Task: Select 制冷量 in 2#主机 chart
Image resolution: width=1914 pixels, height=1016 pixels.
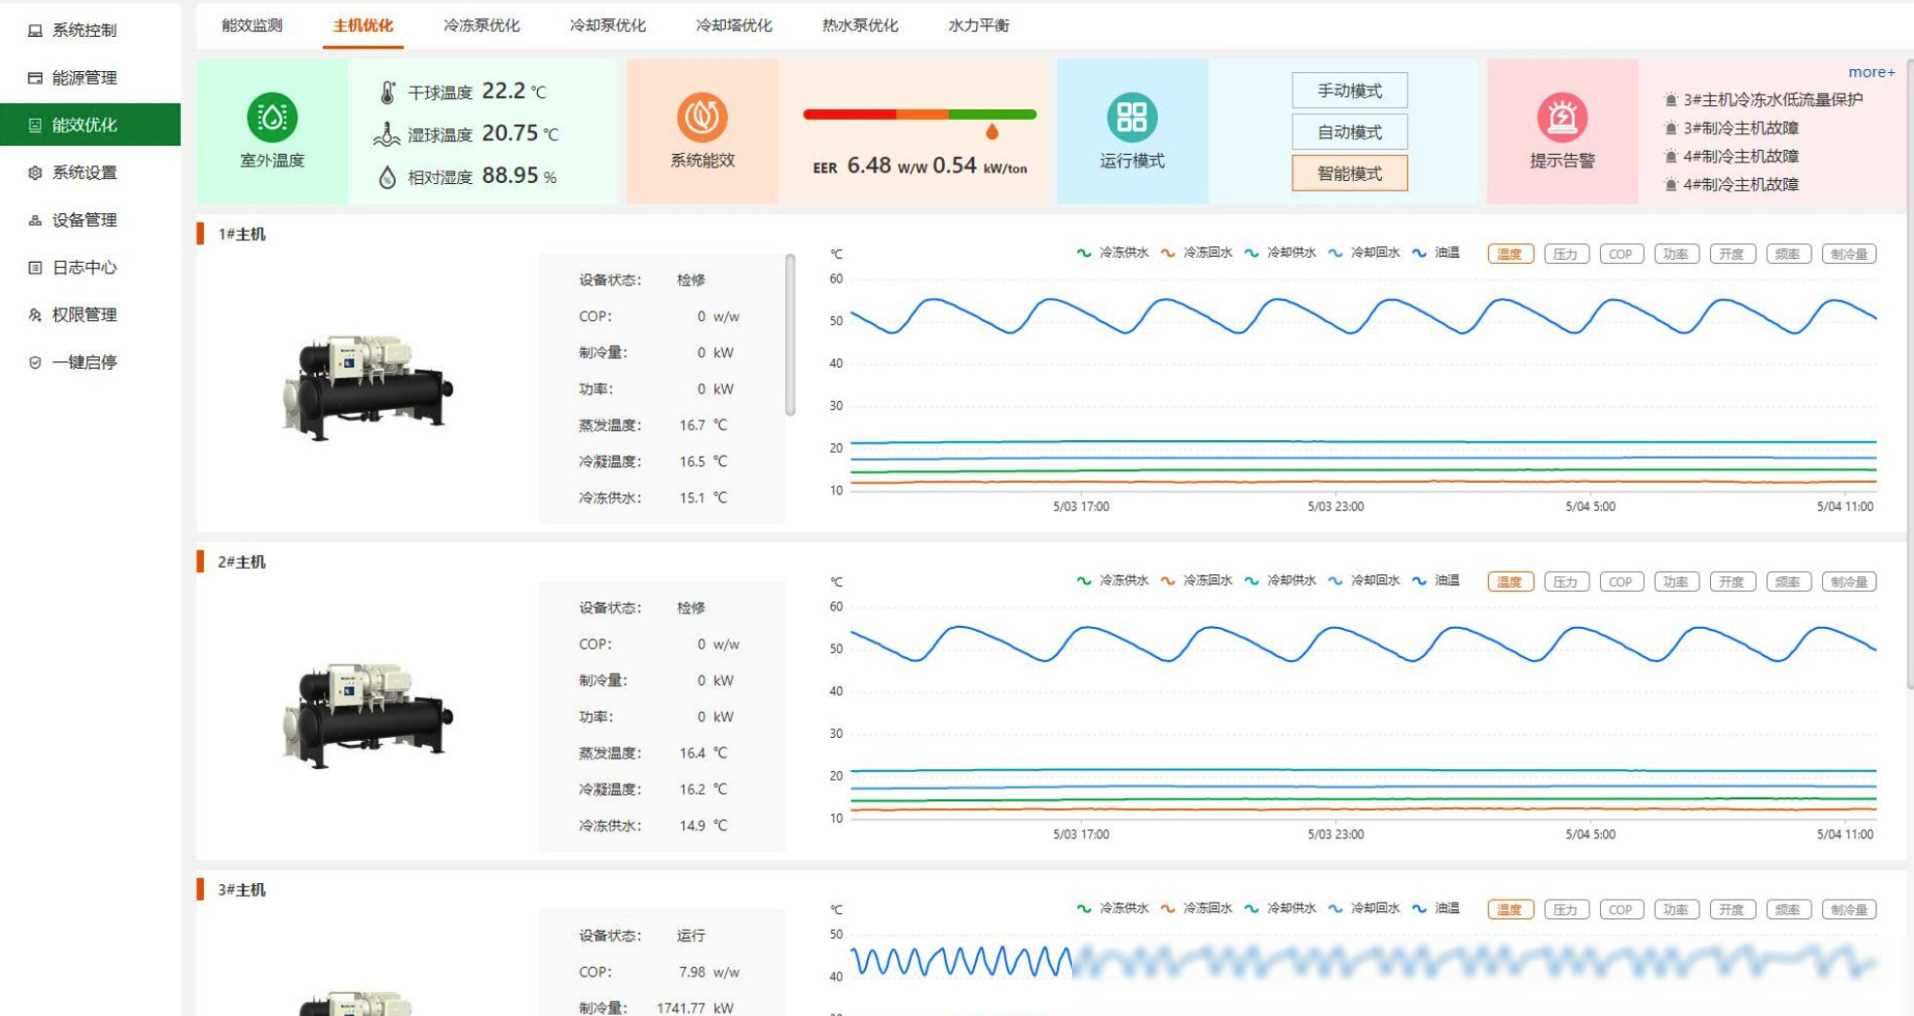Action: tap(1849, 582)
